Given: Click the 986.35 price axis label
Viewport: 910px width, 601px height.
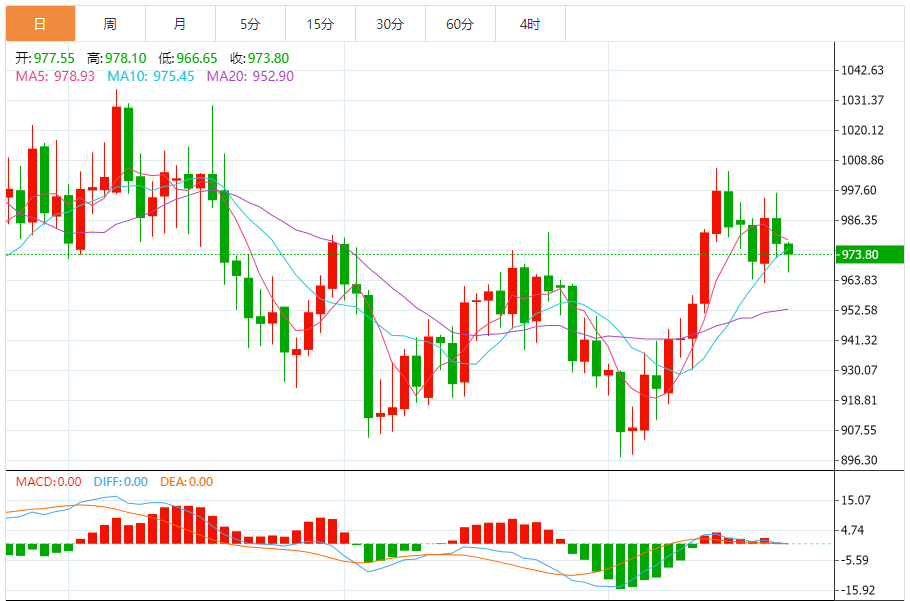Looking at the screenshot, I should [x=860, y=220].
